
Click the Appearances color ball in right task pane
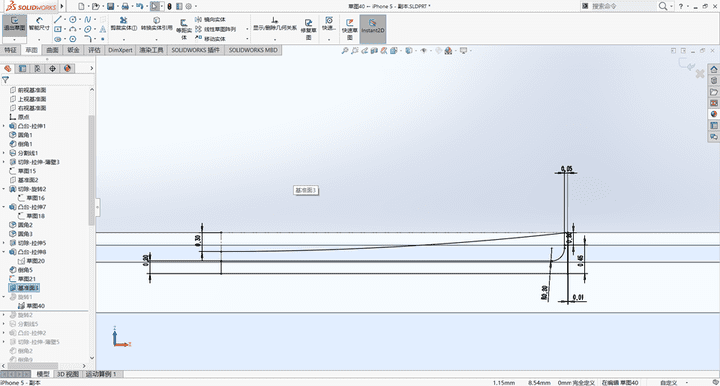[714, 114]
